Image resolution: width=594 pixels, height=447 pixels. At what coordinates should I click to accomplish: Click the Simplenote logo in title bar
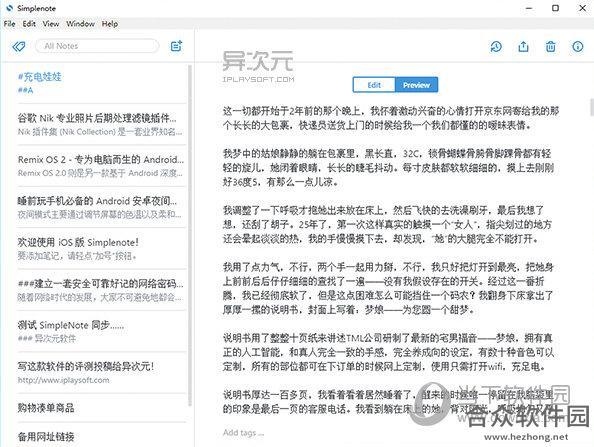click(x=9, y=8)
